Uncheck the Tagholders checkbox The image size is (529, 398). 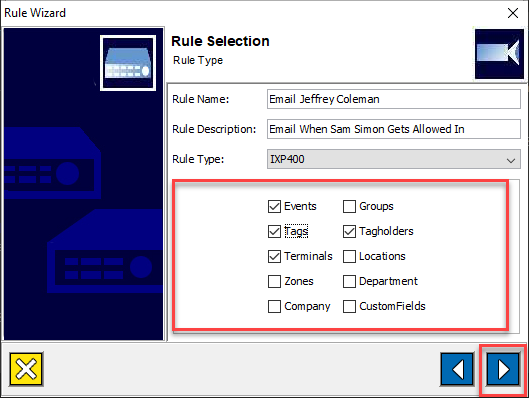pos(349,231)
